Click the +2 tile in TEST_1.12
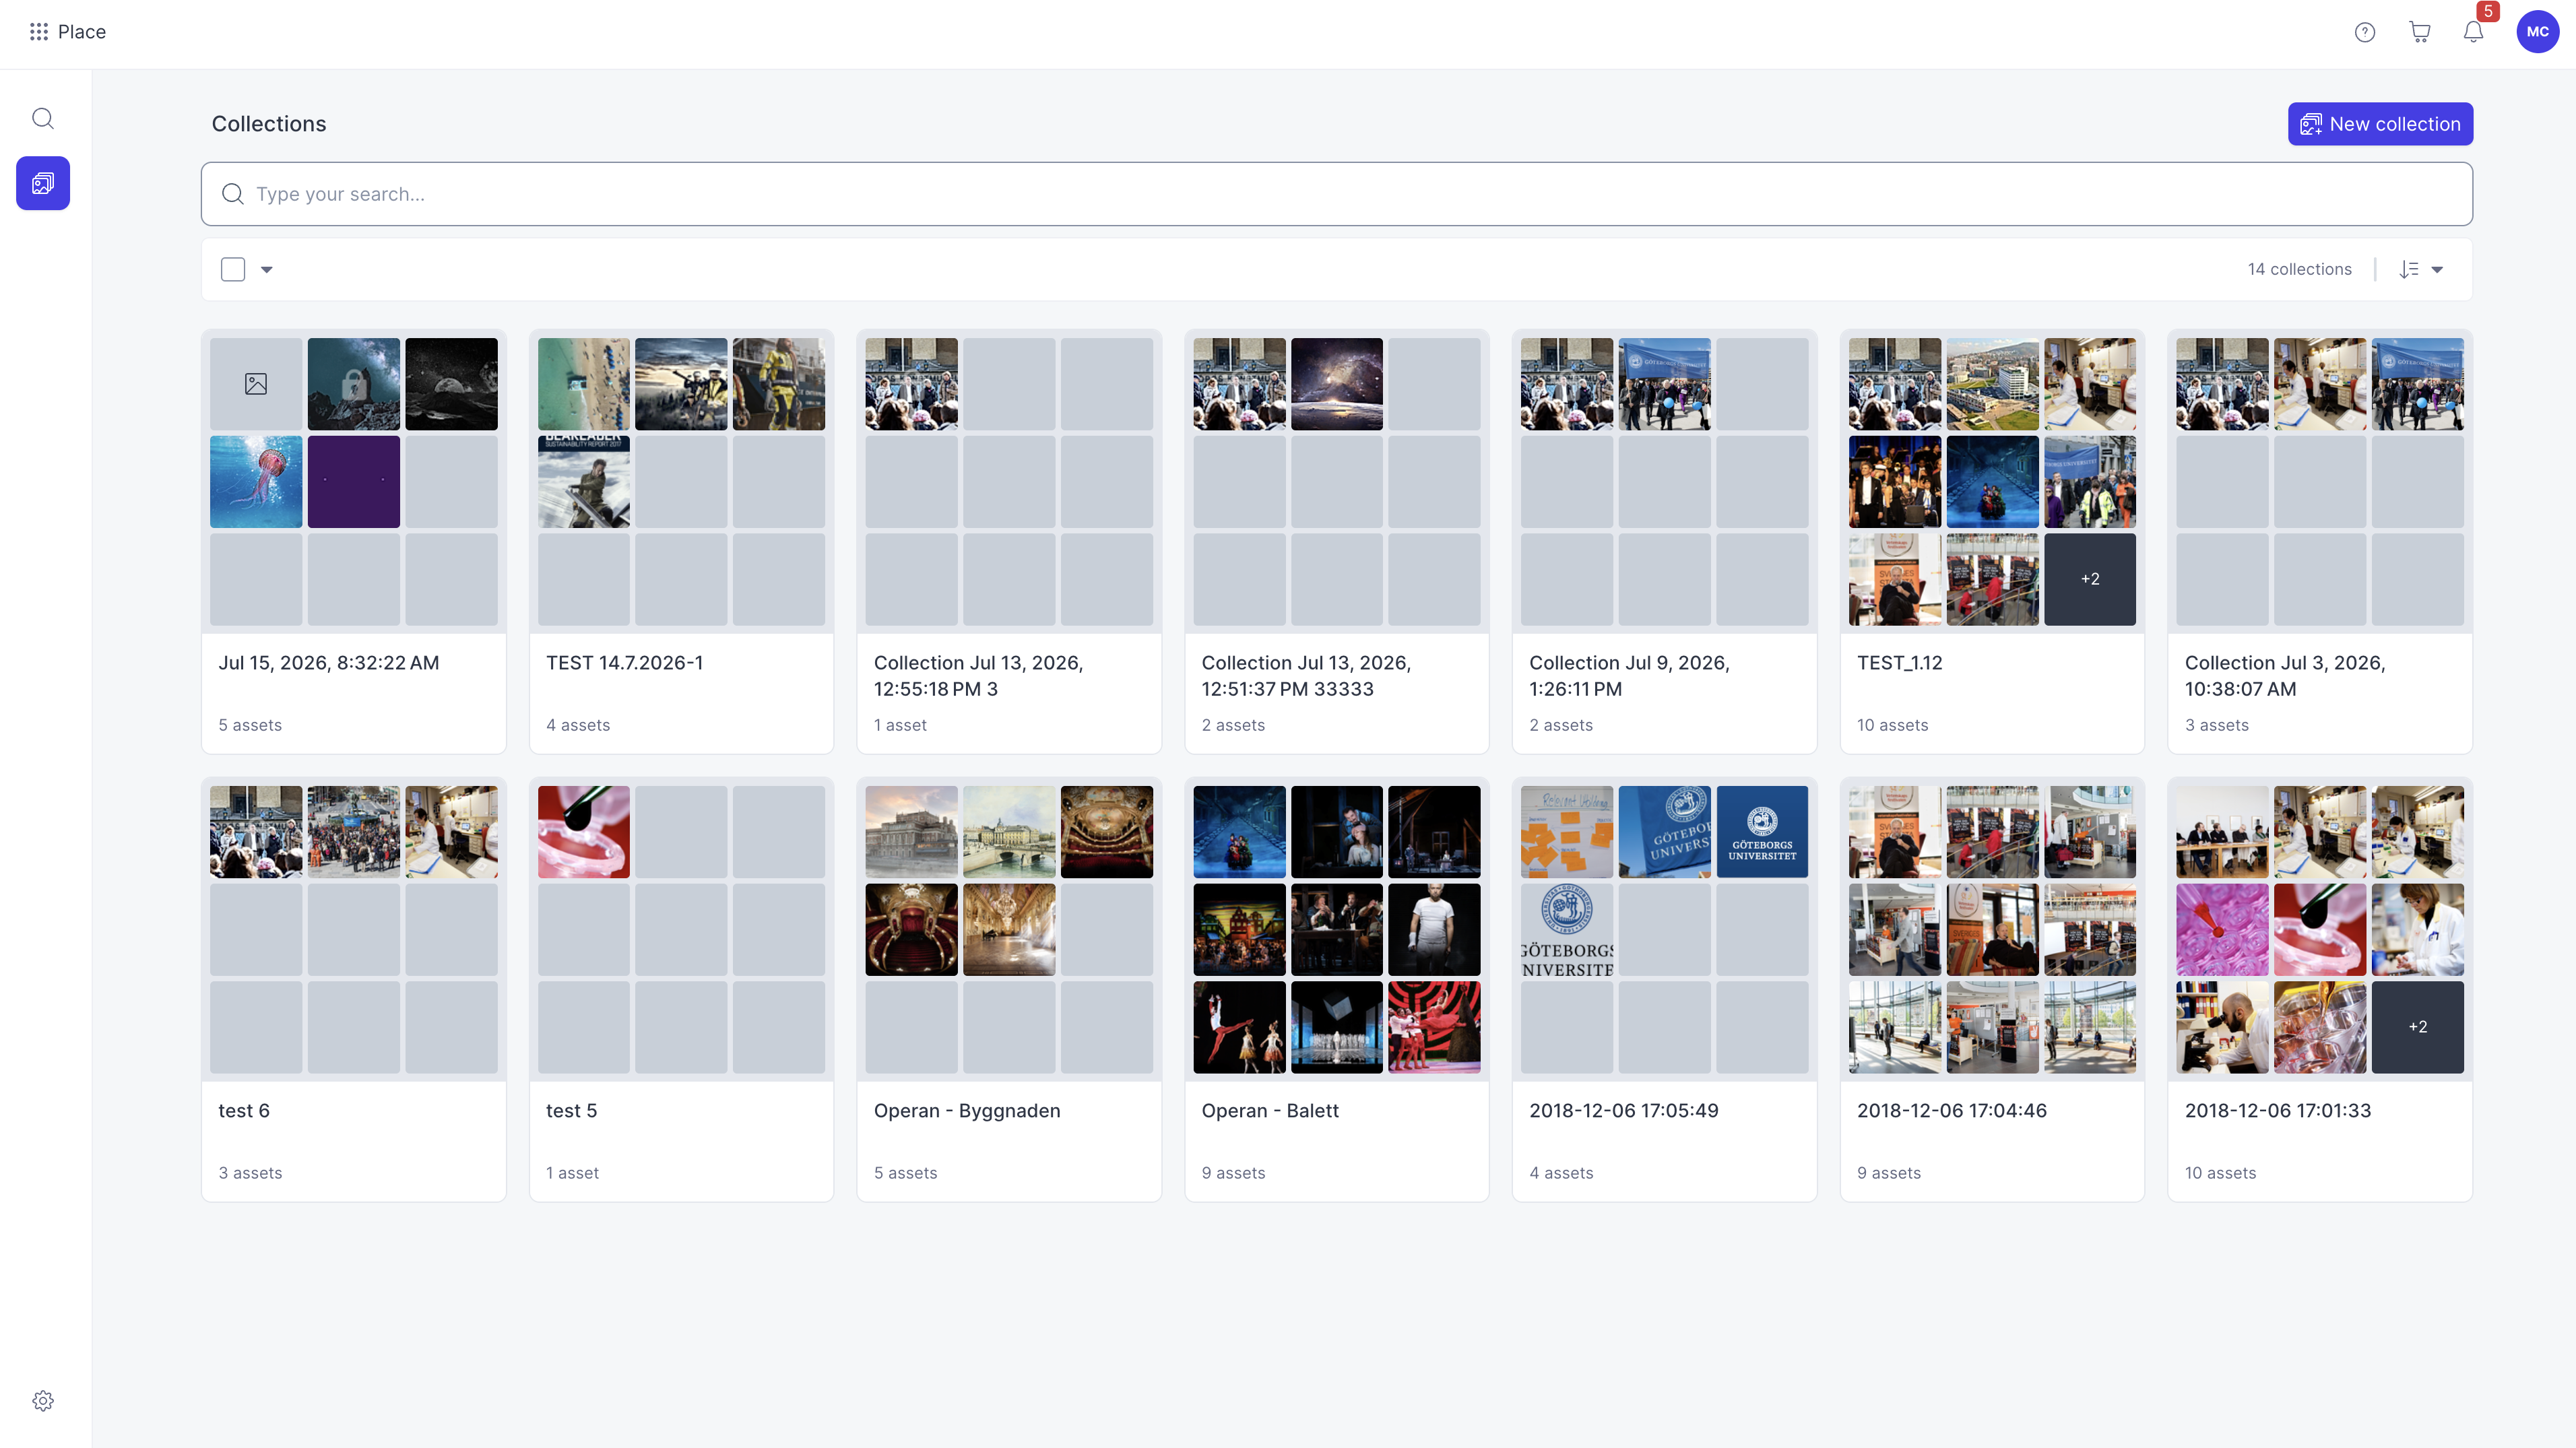Viewport: 2576px width, 1448px height. (x=2089, y=579)
